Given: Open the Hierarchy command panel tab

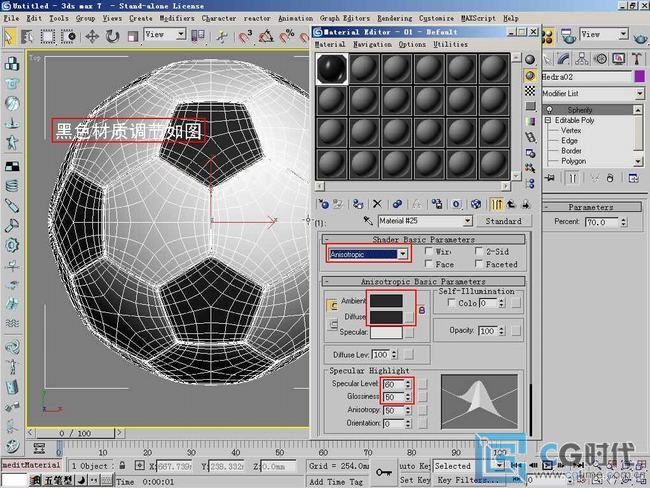Looking at the screenshot, I should pos(582,58).
